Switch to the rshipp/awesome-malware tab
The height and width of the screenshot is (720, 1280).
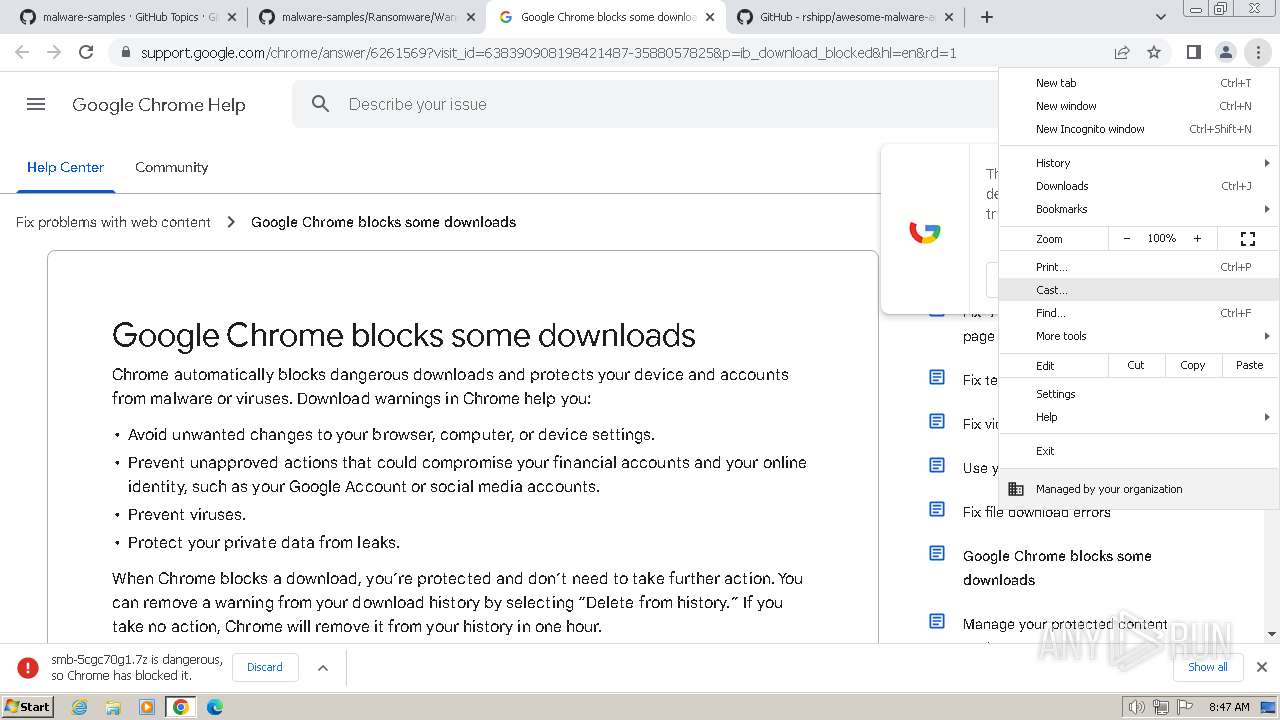845,17
